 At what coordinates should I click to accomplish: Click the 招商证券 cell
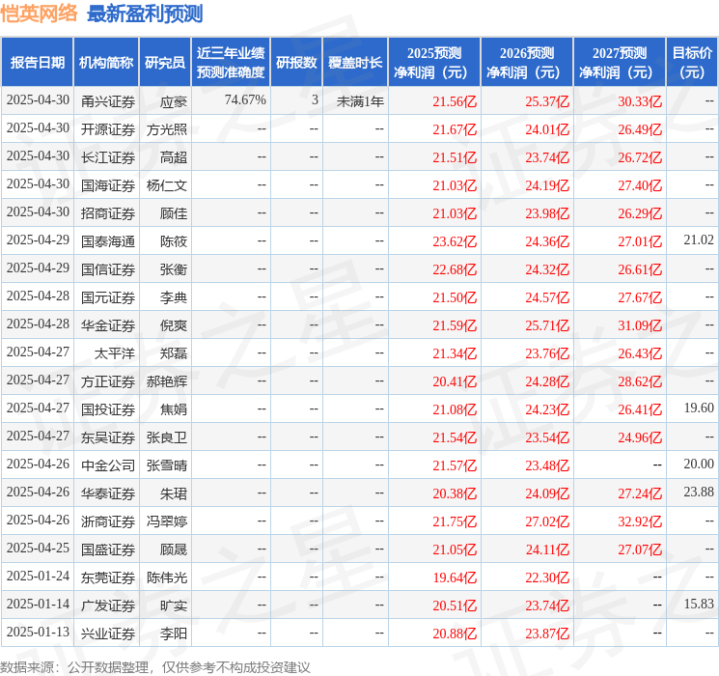pos(108,213)
